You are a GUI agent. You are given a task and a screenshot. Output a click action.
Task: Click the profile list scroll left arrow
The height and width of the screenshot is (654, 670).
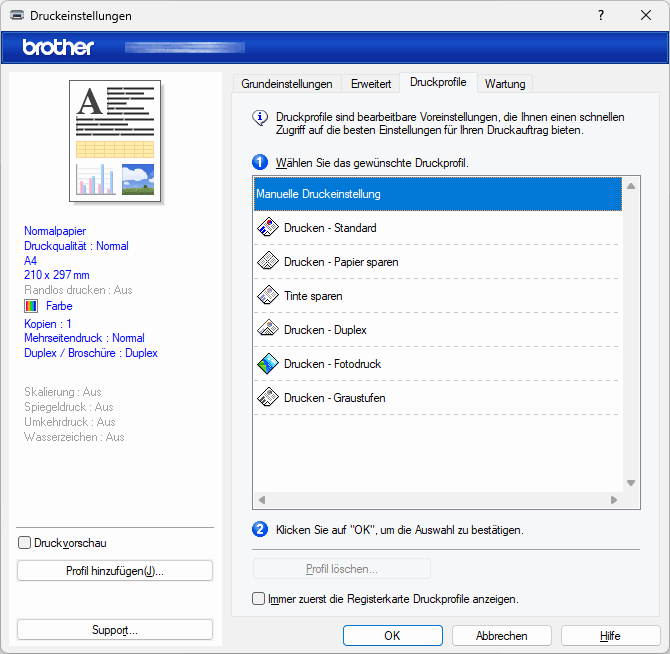(x=262, y=500)
